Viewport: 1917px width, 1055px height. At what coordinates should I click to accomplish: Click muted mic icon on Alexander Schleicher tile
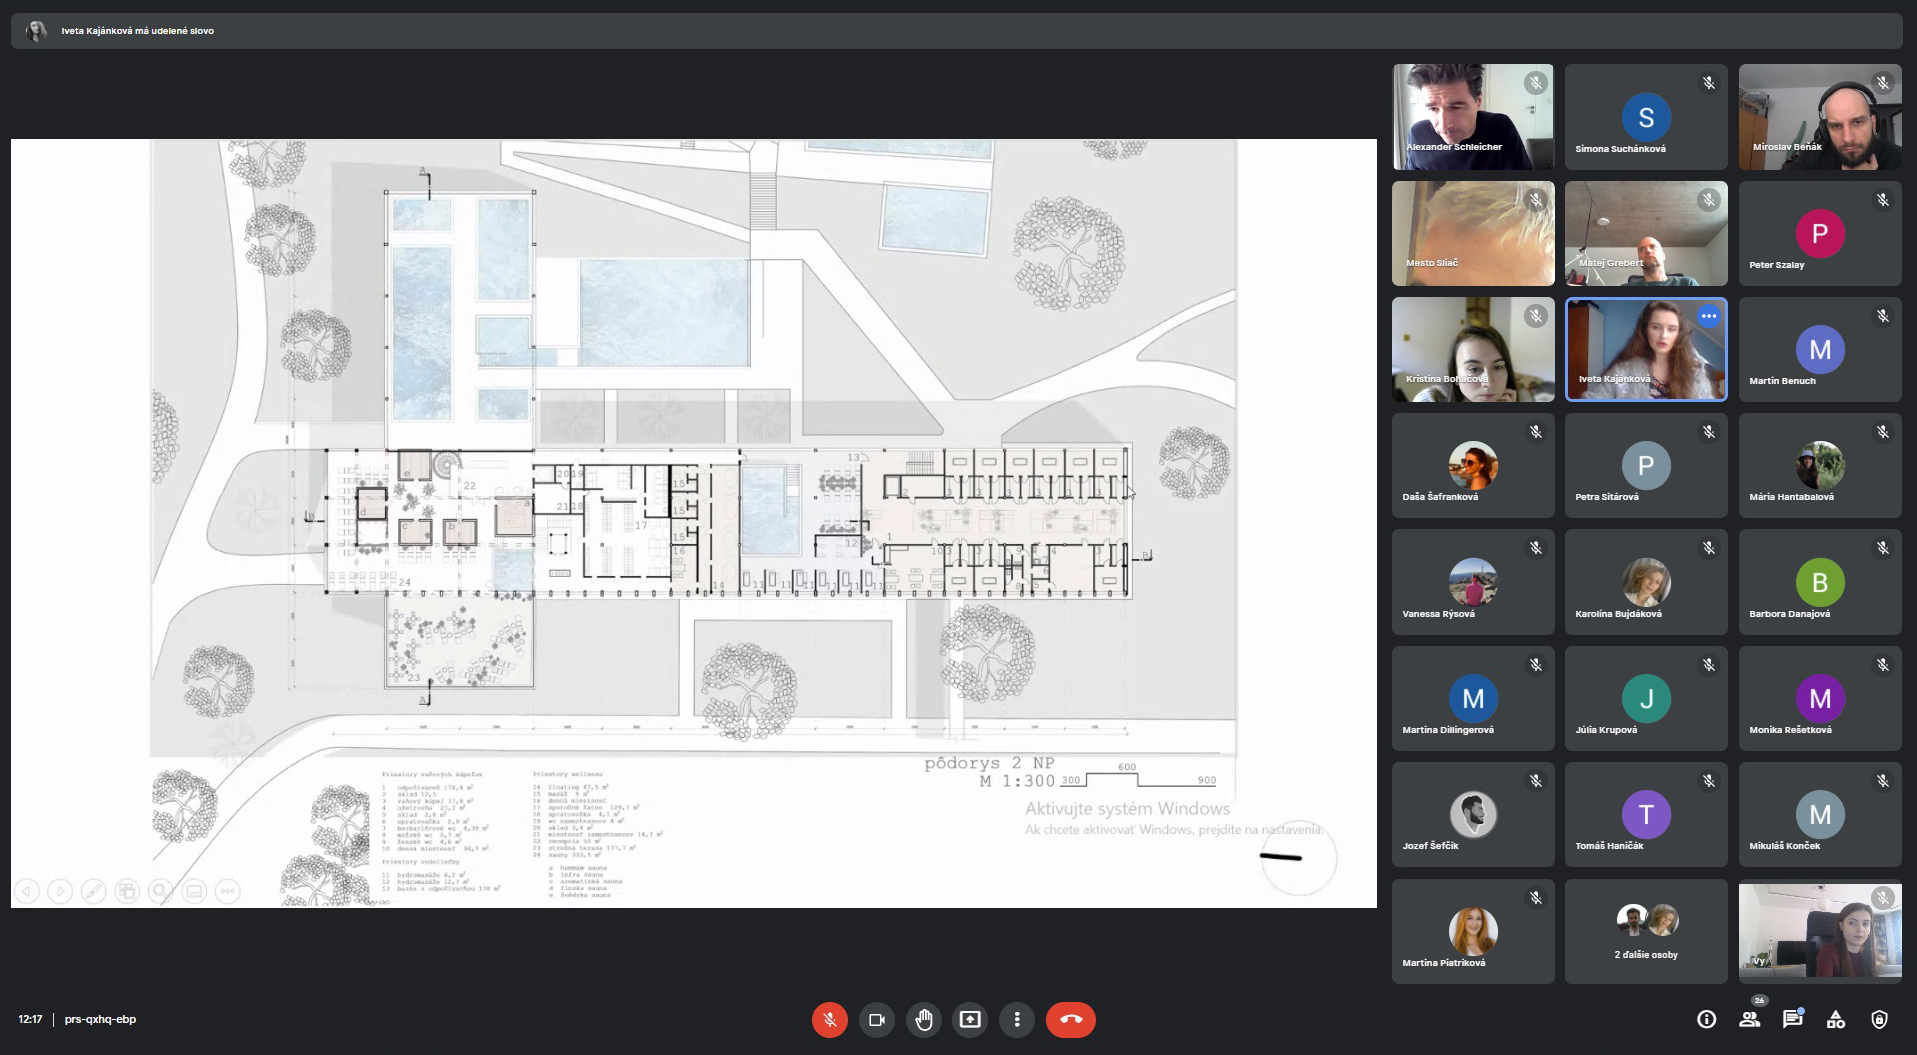tap(1536, 83)
